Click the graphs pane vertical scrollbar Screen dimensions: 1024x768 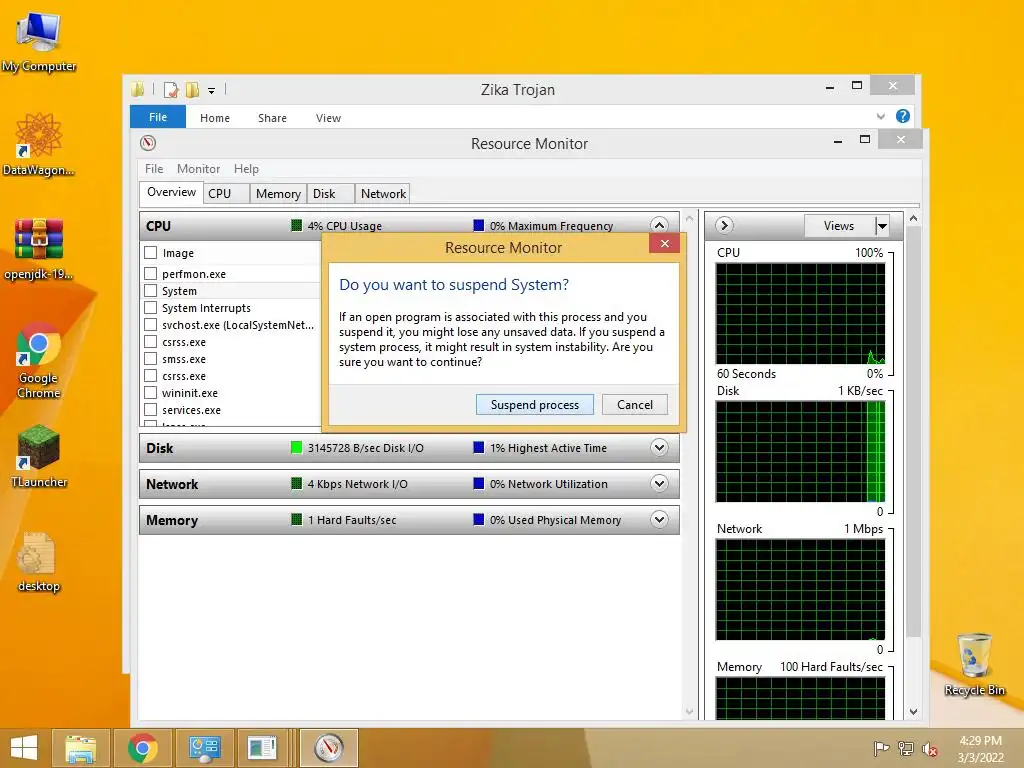coord(914,432)
